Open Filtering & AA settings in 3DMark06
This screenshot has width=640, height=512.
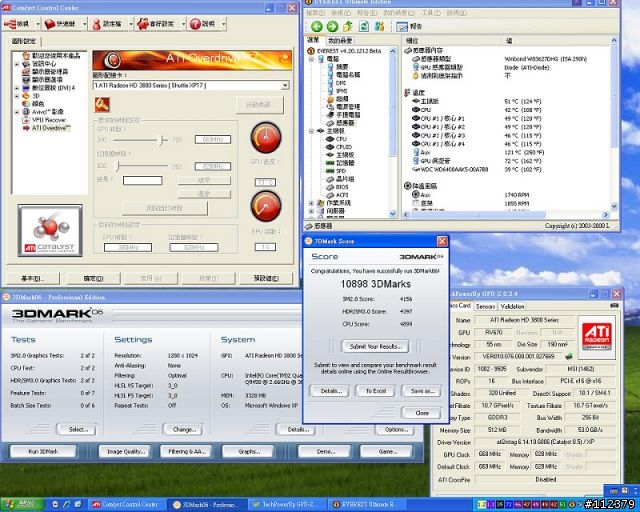click(187, 452)
